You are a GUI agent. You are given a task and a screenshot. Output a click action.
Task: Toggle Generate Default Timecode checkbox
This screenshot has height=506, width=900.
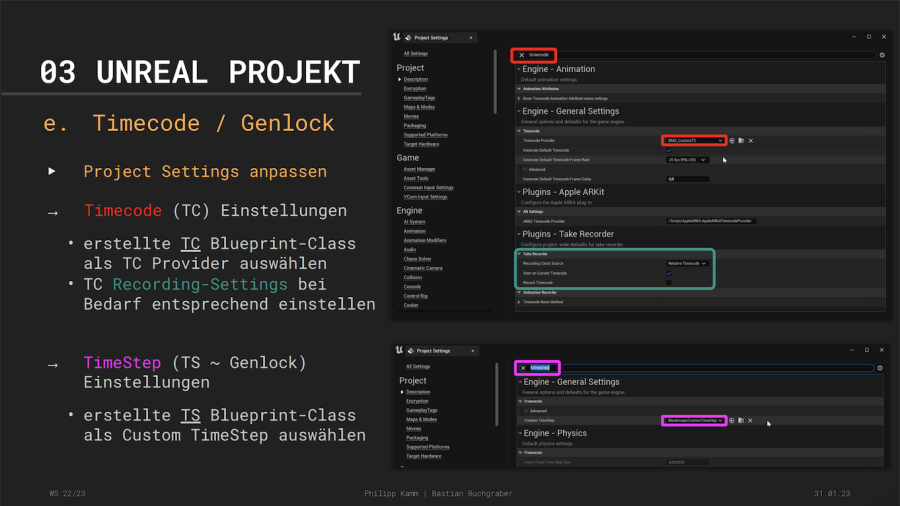[668, 150]
